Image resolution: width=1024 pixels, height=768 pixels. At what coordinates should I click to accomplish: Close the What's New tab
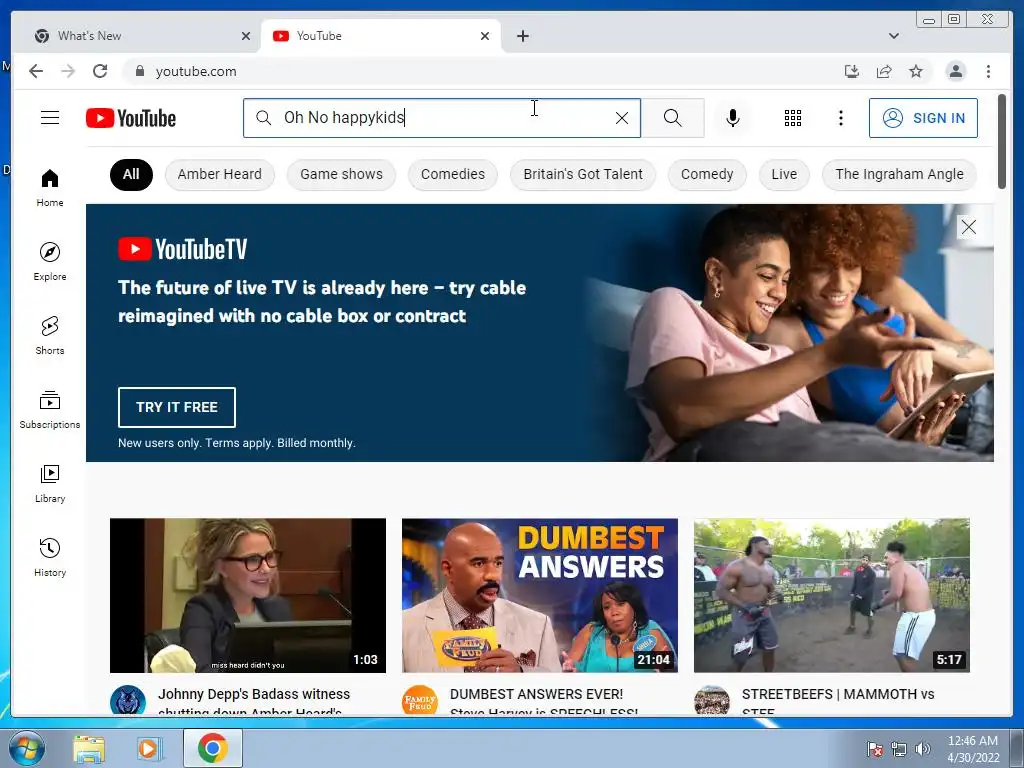[x=246, y=36]
